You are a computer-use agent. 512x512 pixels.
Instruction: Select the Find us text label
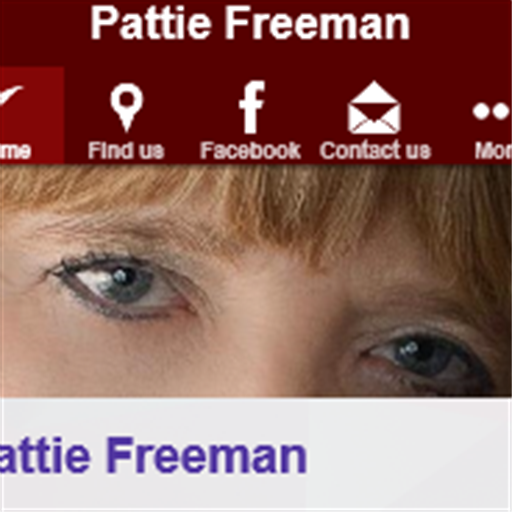pos(126,150)
